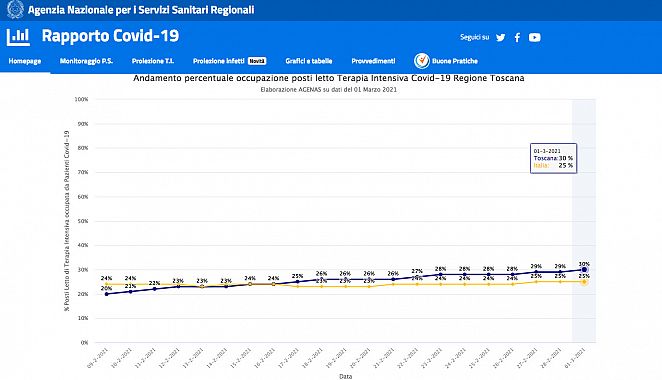Screen dimensions: 662x380
Task: Click the bar chart logo icon
Action: (18, 37)
